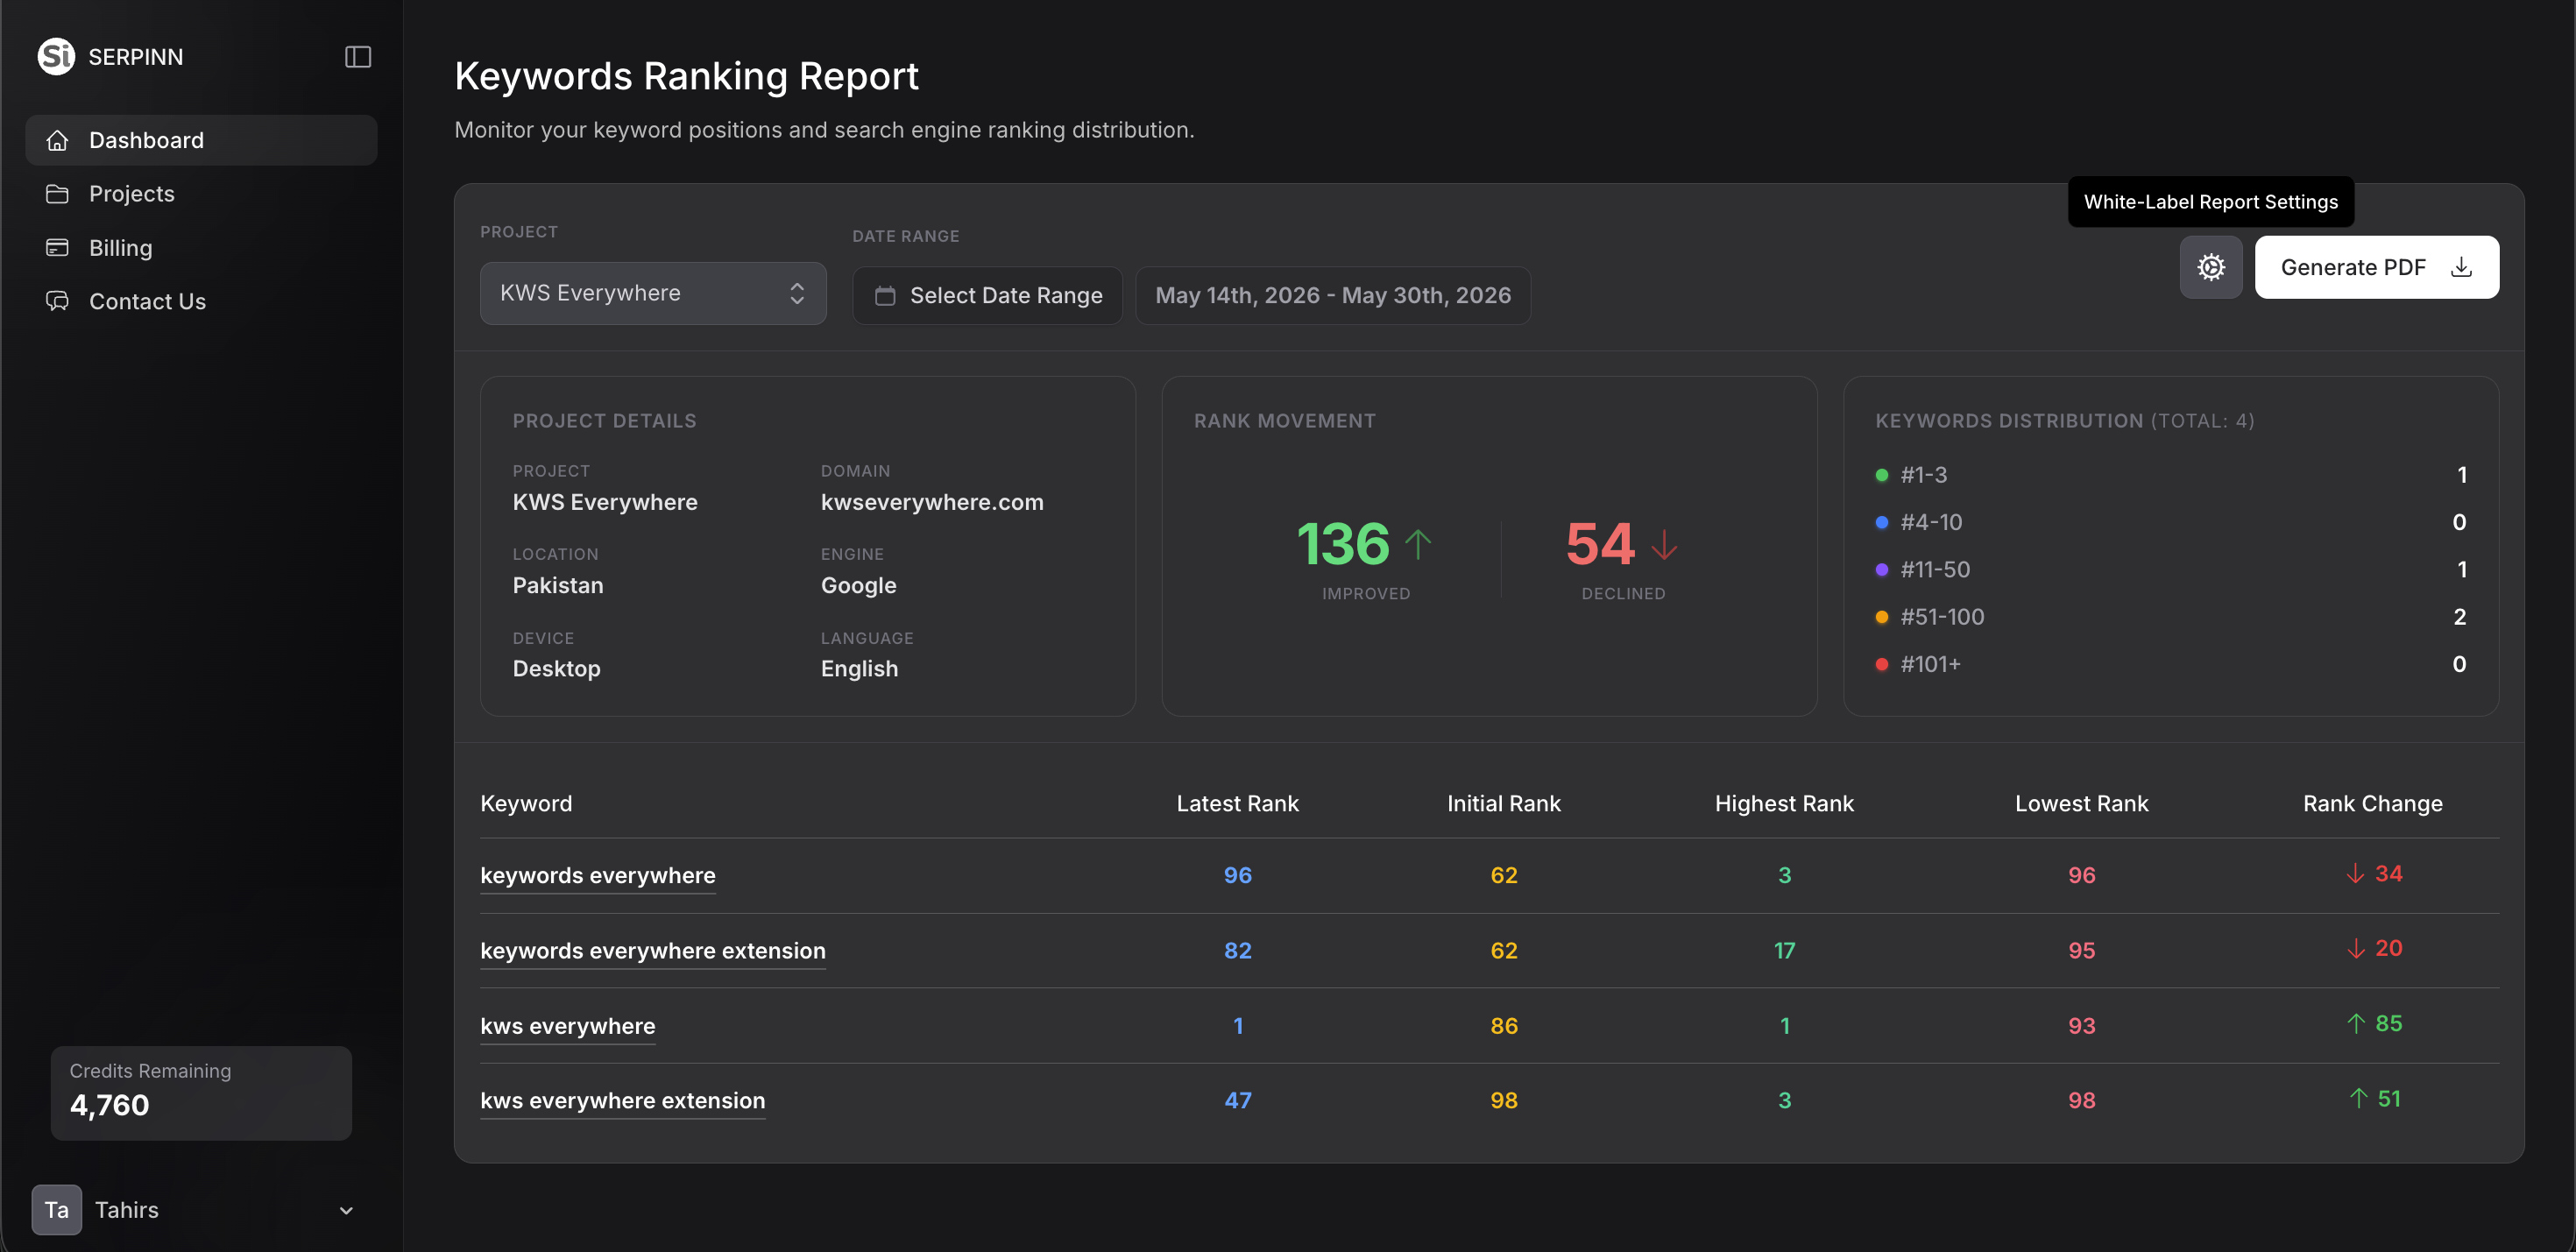The image size is (2576, 1252).
Task: Click the Keywords Ranking Report heading
Action: [686, 76]
